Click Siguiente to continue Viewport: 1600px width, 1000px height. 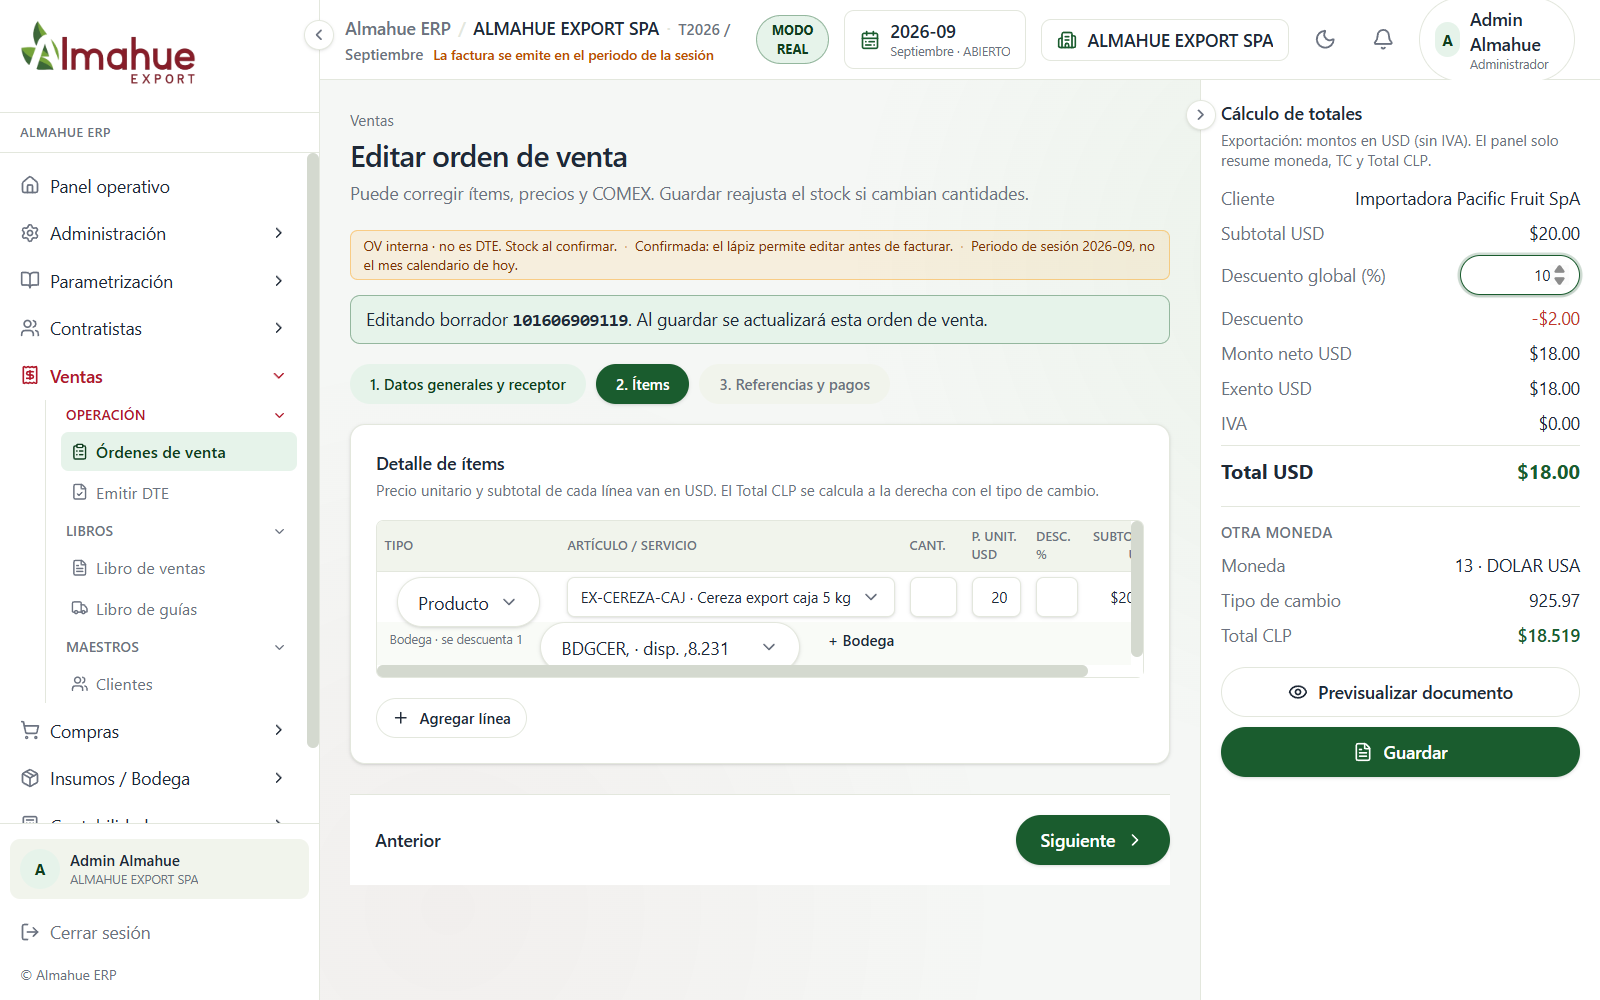click(1092, 841)
